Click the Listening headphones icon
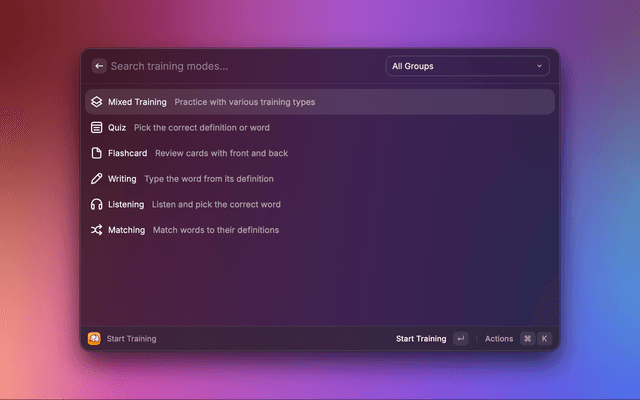Image resolution: width=640 pixels, height=400 pixels. [x=96, y=204]
